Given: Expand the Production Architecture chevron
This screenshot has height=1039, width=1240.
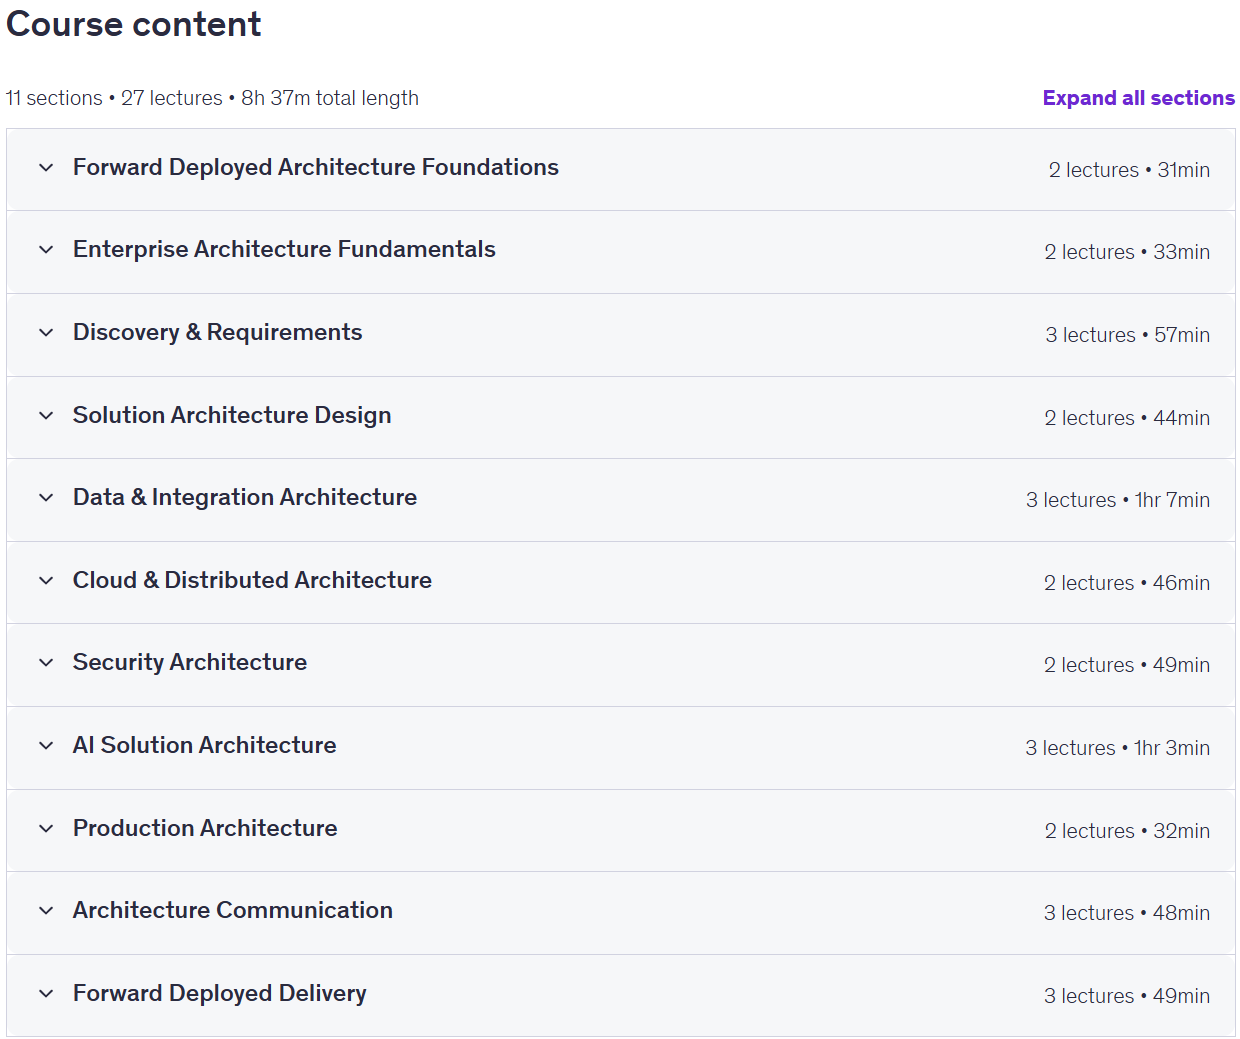Looking at the screenshot, I should pyautogui.click(x=46, y=829).
